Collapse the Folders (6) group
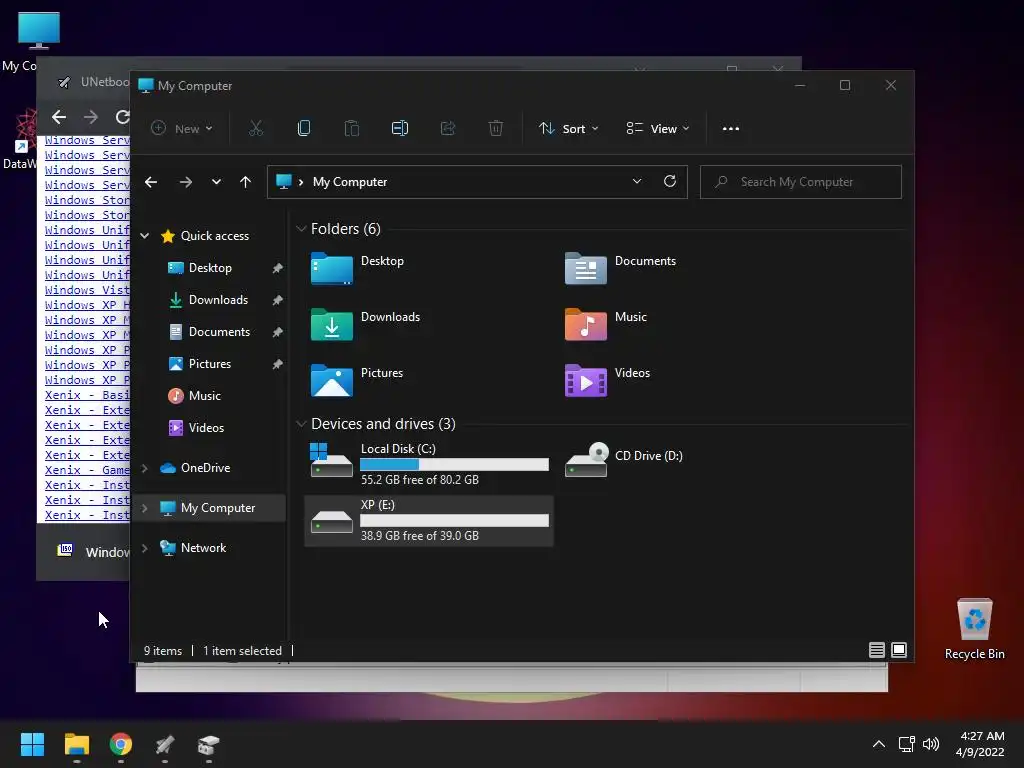Viewport: 1024px width, 768px height. coord(301,229)
